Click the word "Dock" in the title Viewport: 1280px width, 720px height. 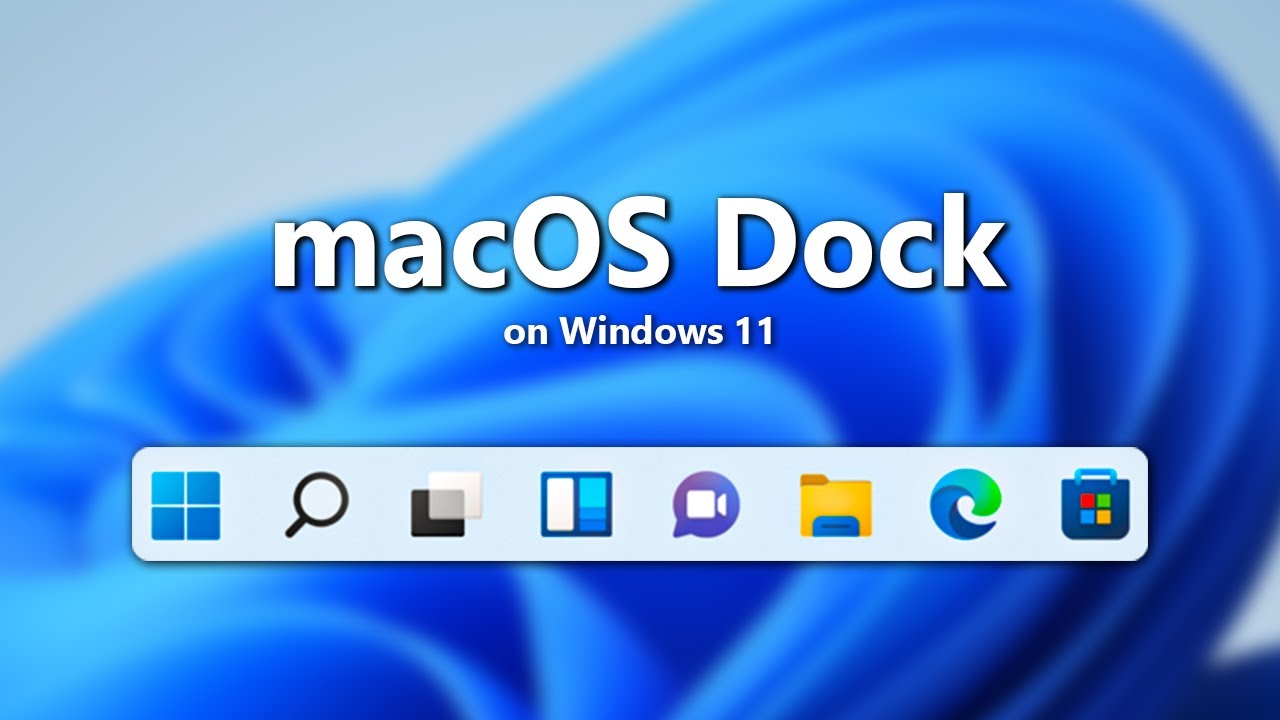pyautogui.click(x=860, y=247)
